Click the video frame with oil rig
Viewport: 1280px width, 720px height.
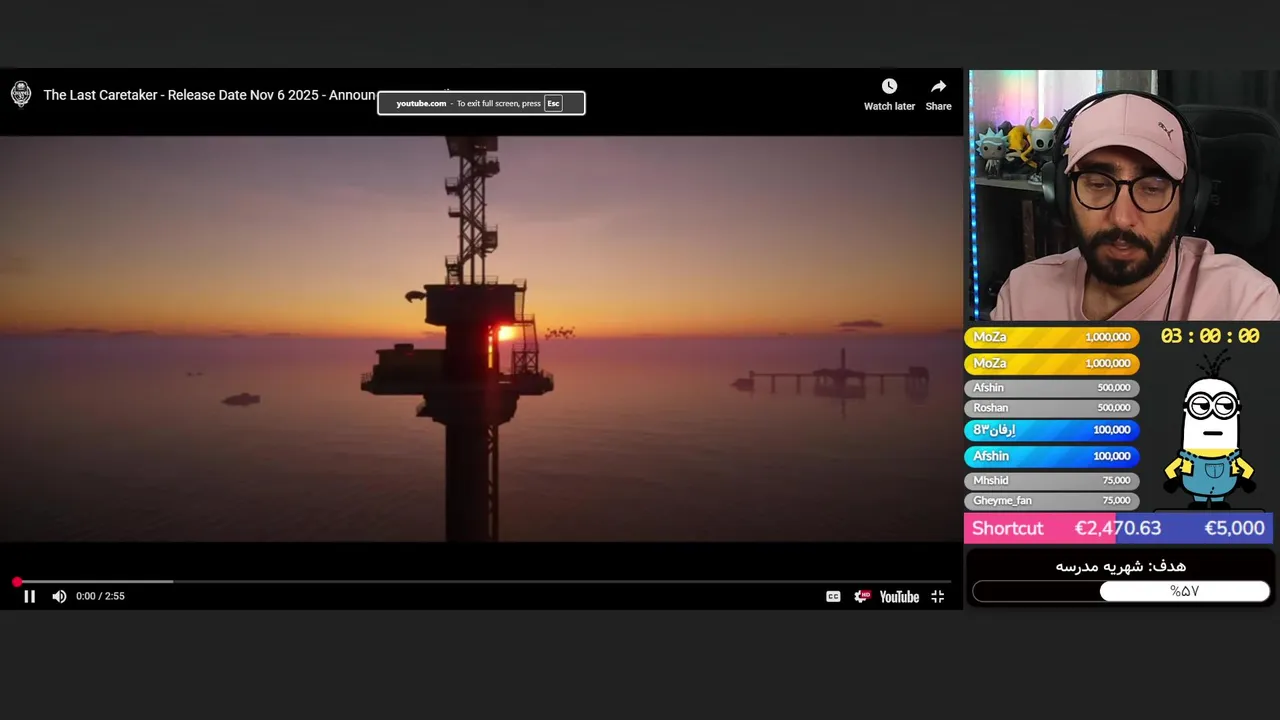[x=481, y=338]
